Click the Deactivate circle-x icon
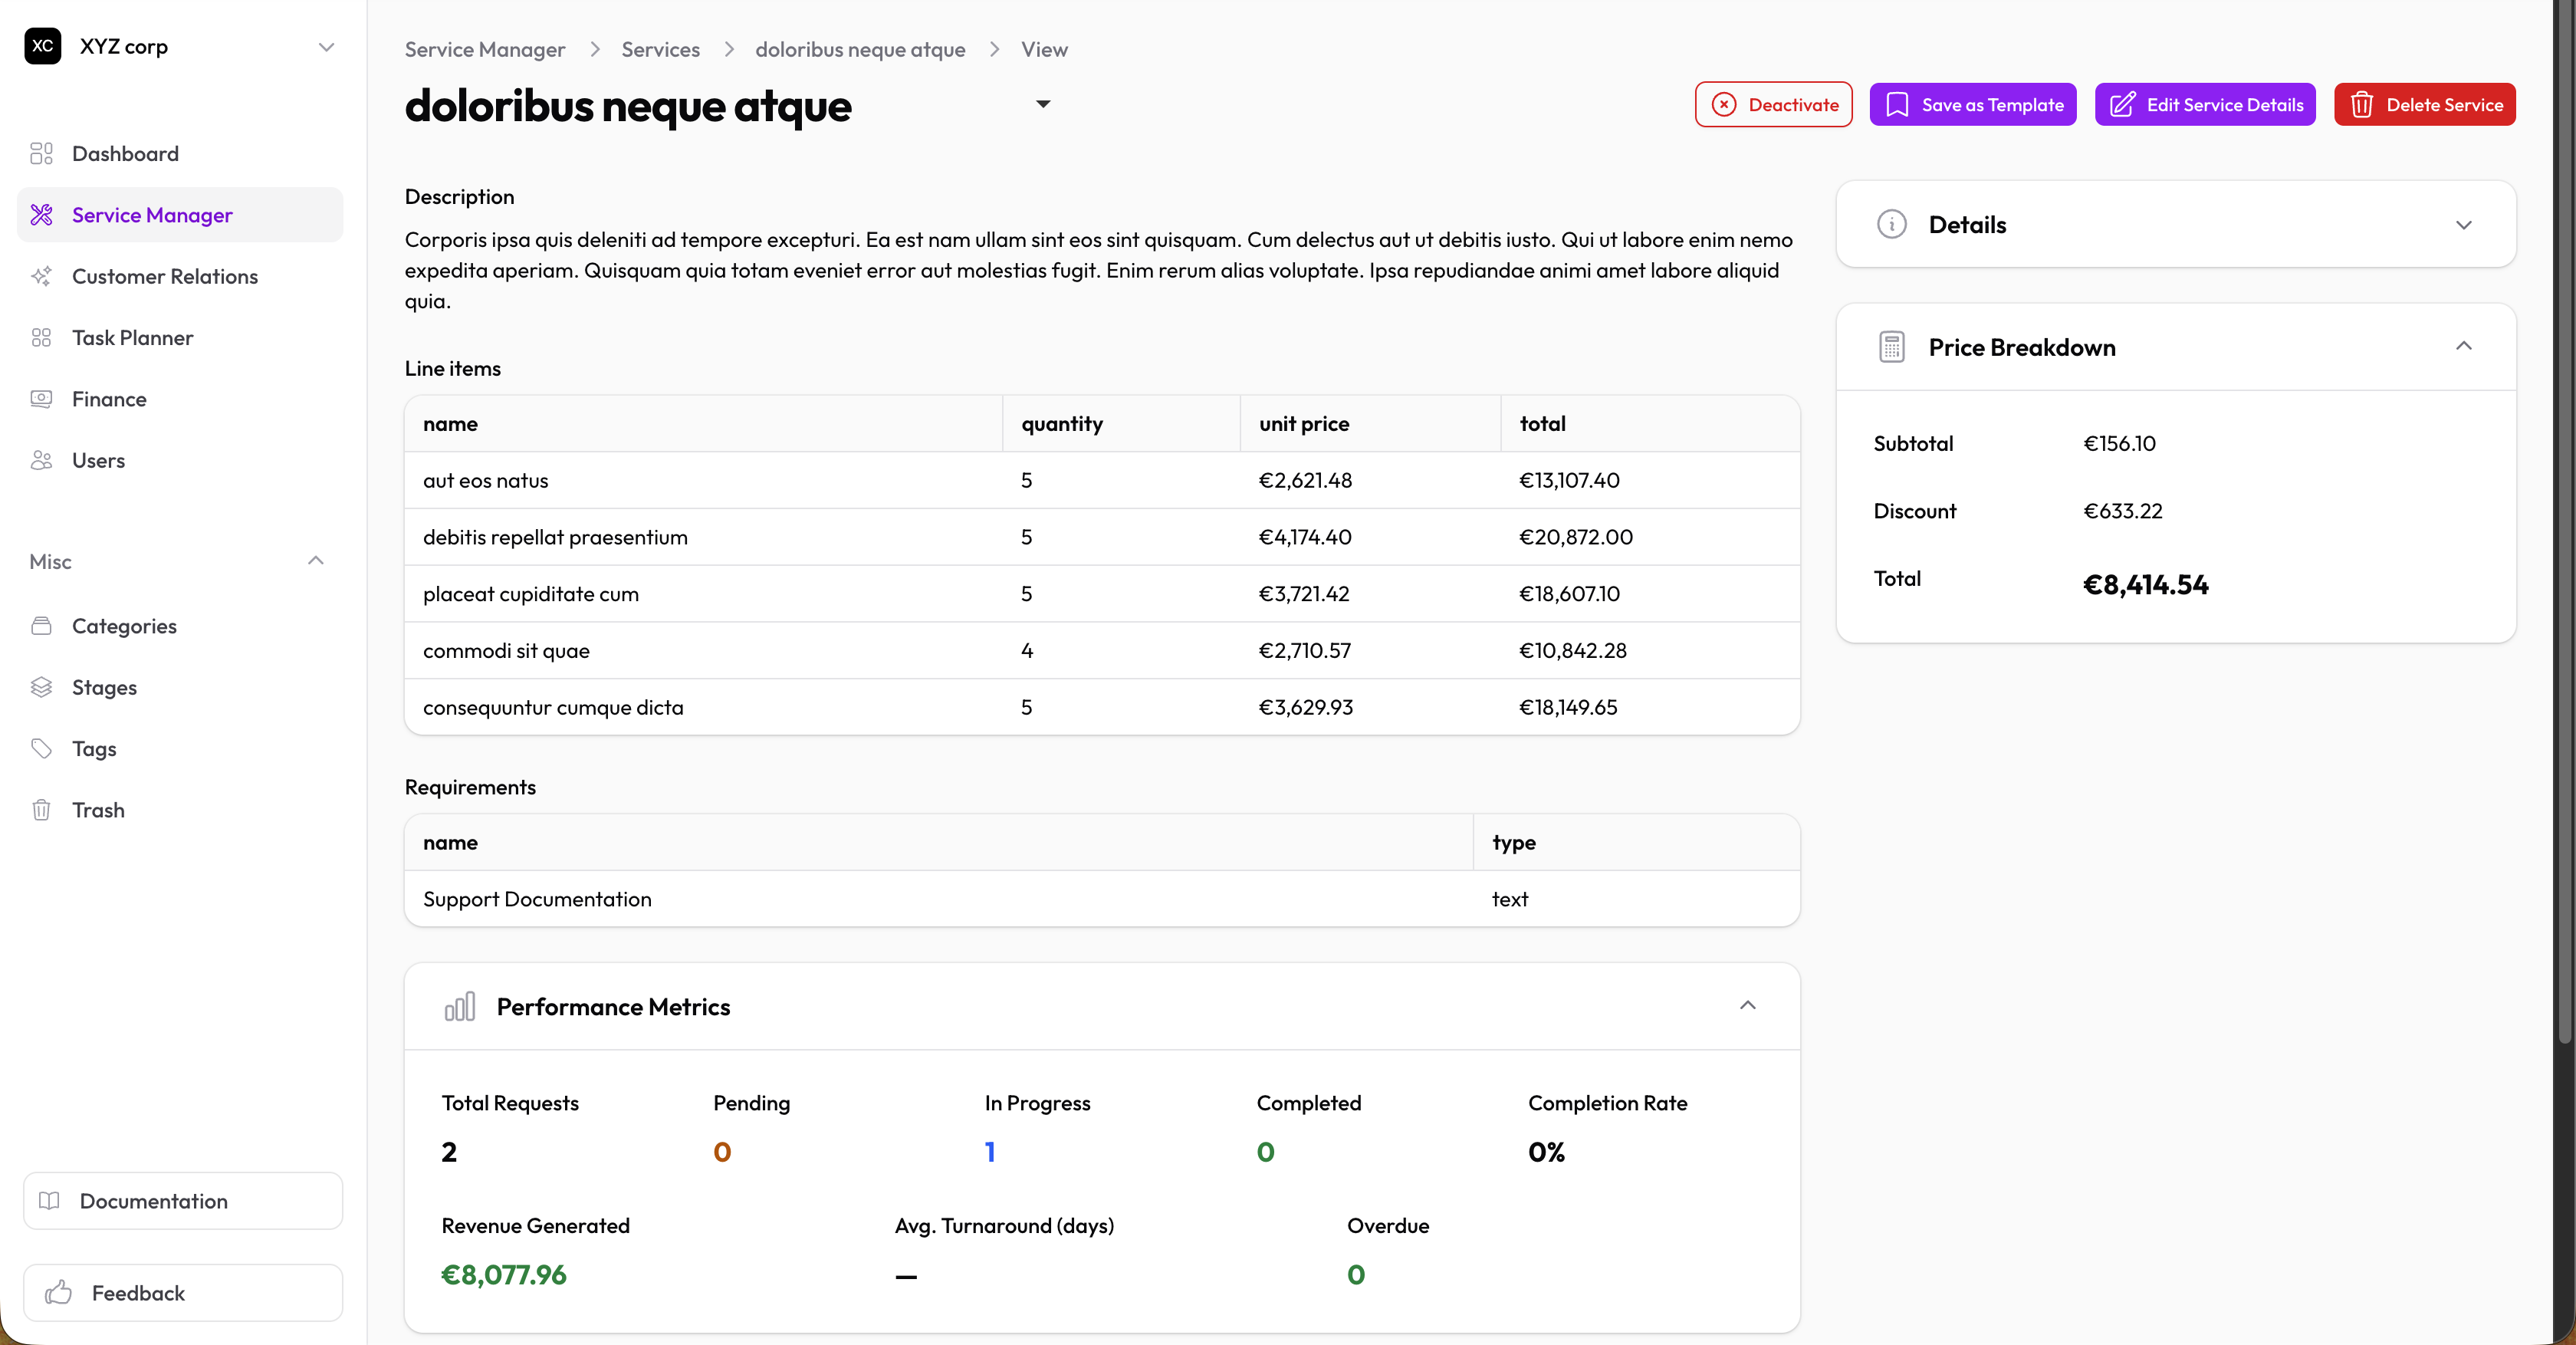2576x1345 pixels. [x=1724, y=105]
